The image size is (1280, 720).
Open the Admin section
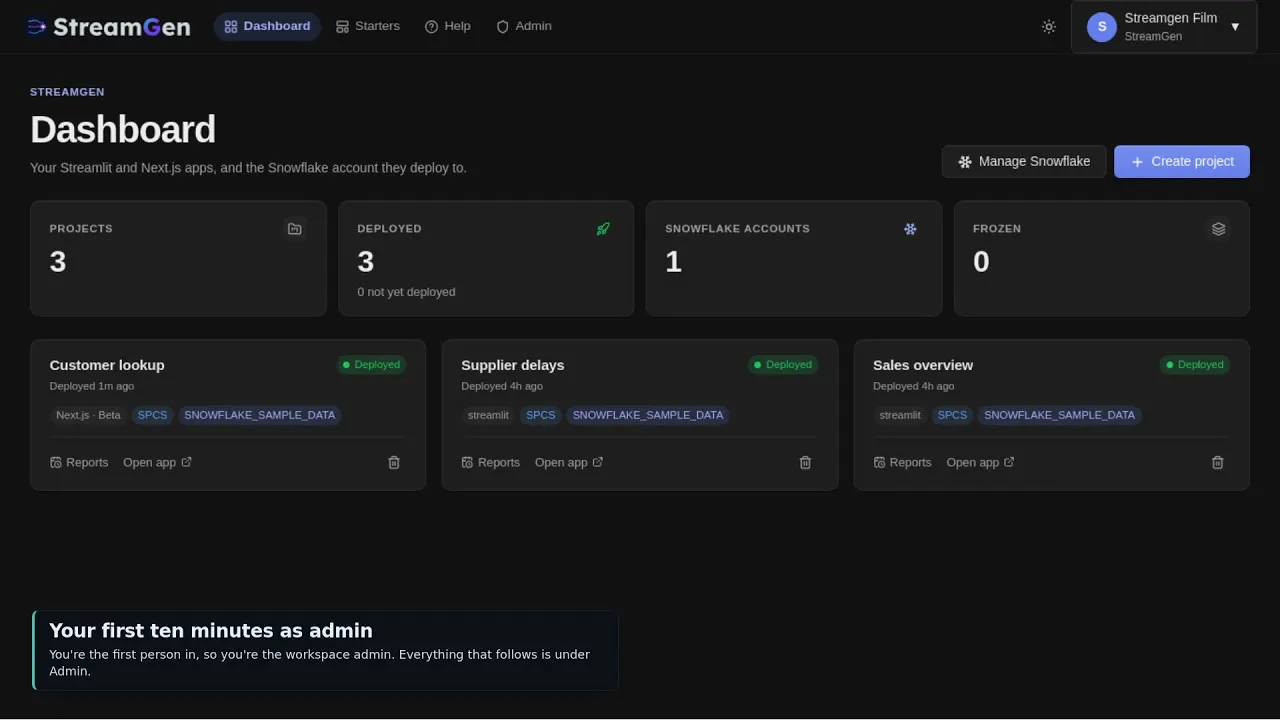[x=524, y=26]
